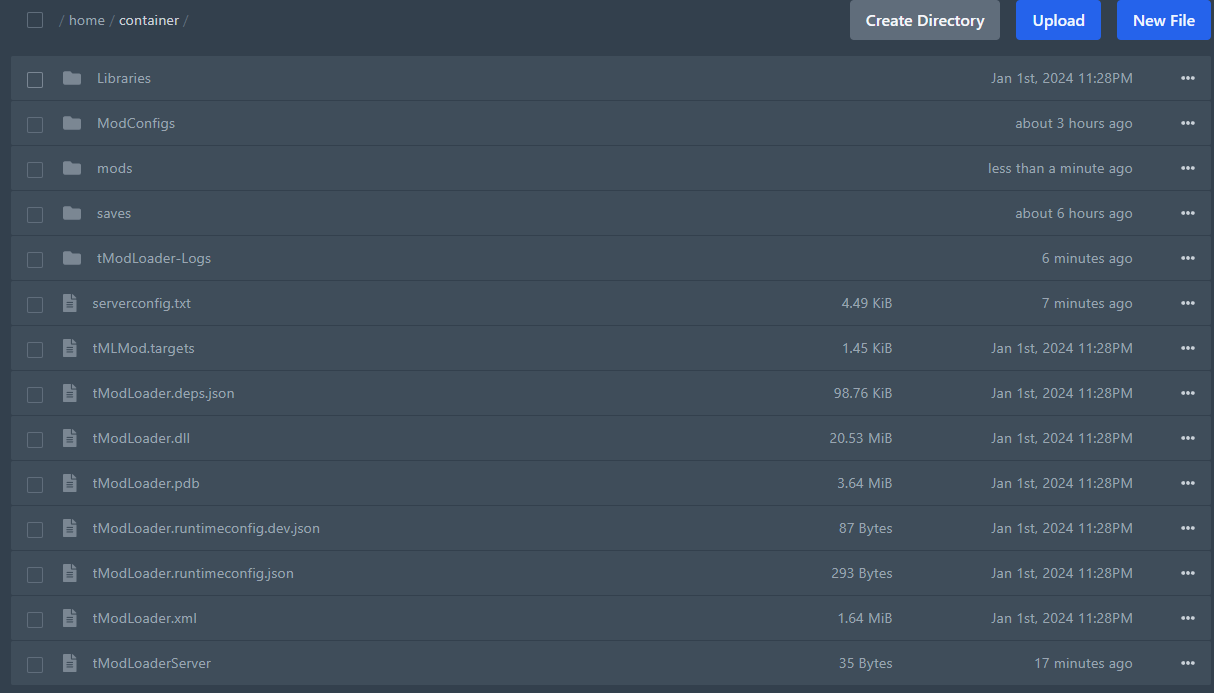
Task: Check the tModLoaderServer file checkbox
Action: [x=35, y=664]
